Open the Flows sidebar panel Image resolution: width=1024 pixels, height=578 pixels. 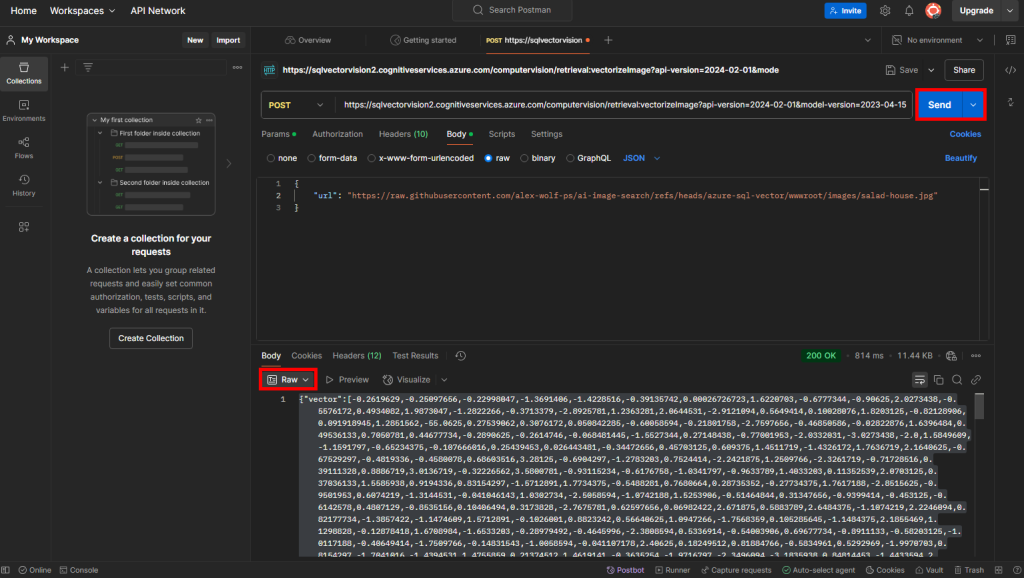tap(24, 148)
